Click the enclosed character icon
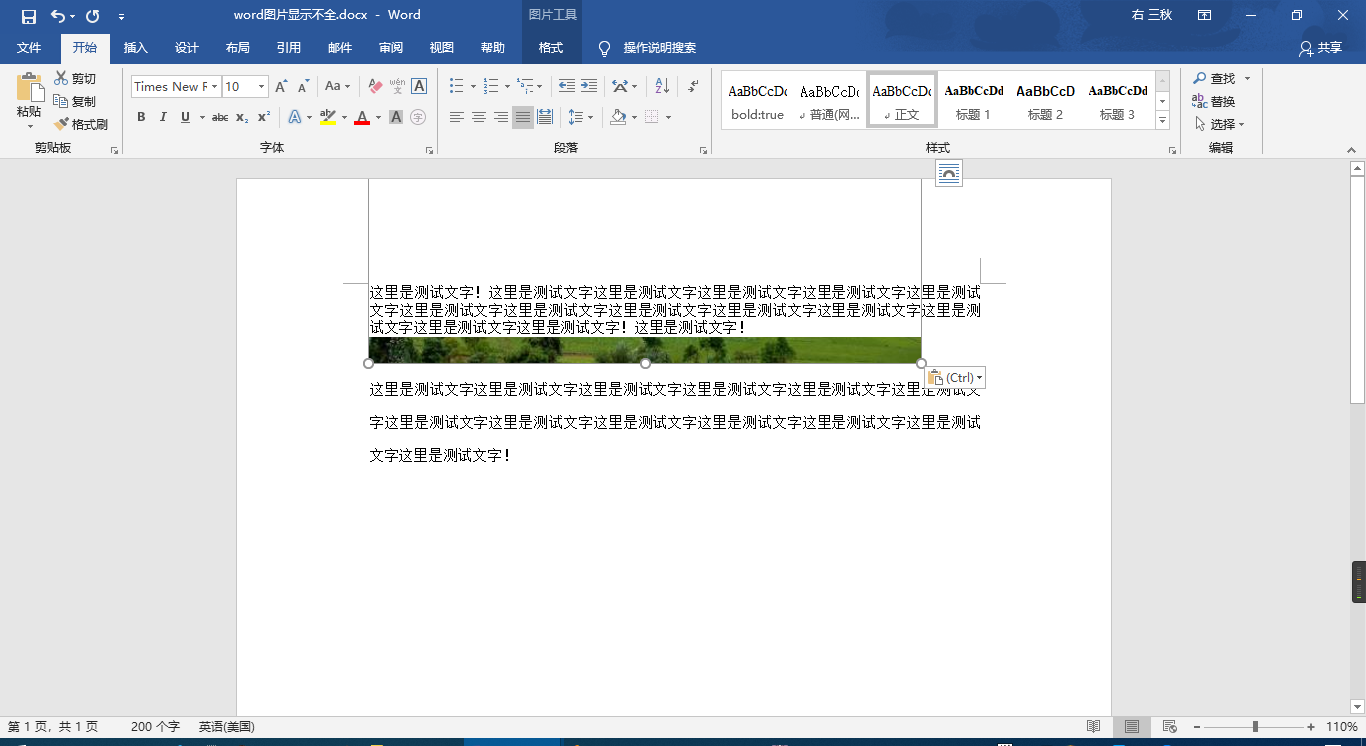1366x746 pixels. click(x=418, y=117)
